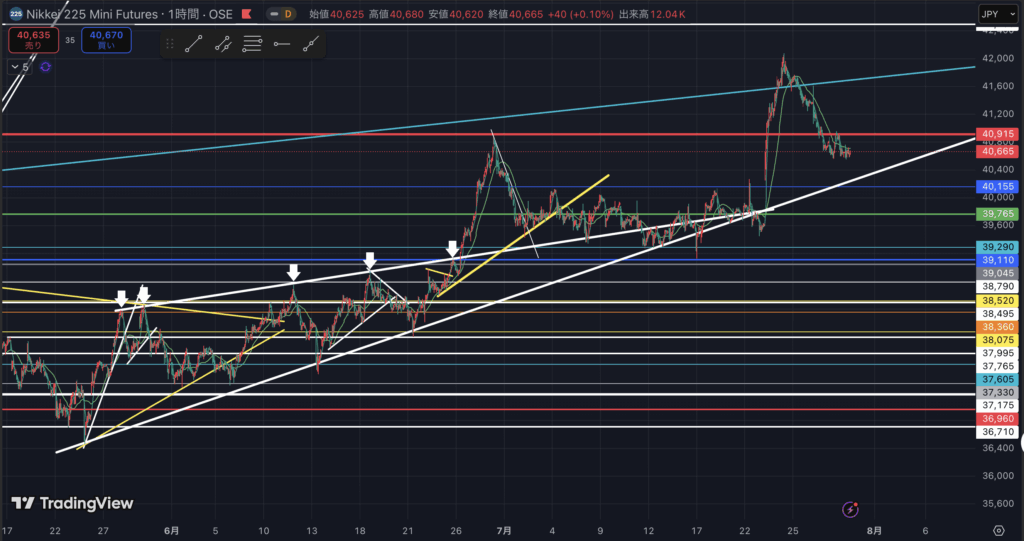Click the purple circular refresh icon

pyautogui.click(x=45, y=67)
